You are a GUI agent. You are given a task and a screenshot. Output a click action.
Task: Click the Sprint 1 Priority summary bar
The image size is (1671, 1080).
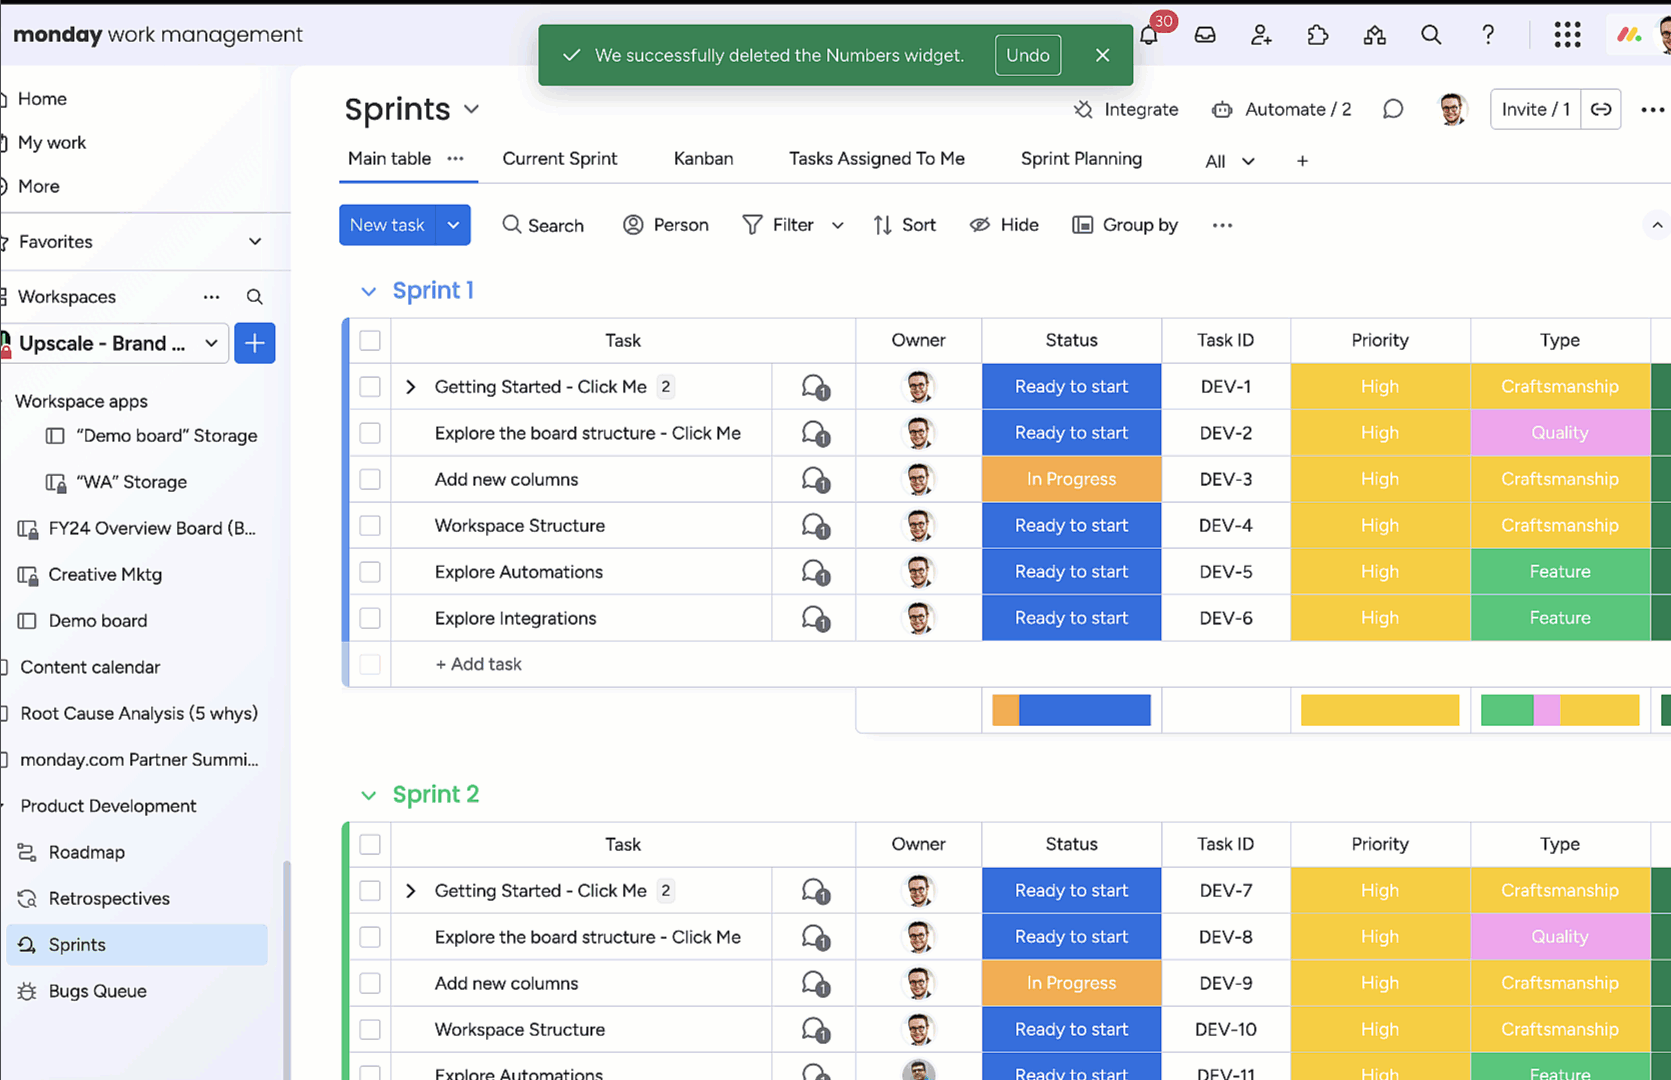[x=1380, y=710]
